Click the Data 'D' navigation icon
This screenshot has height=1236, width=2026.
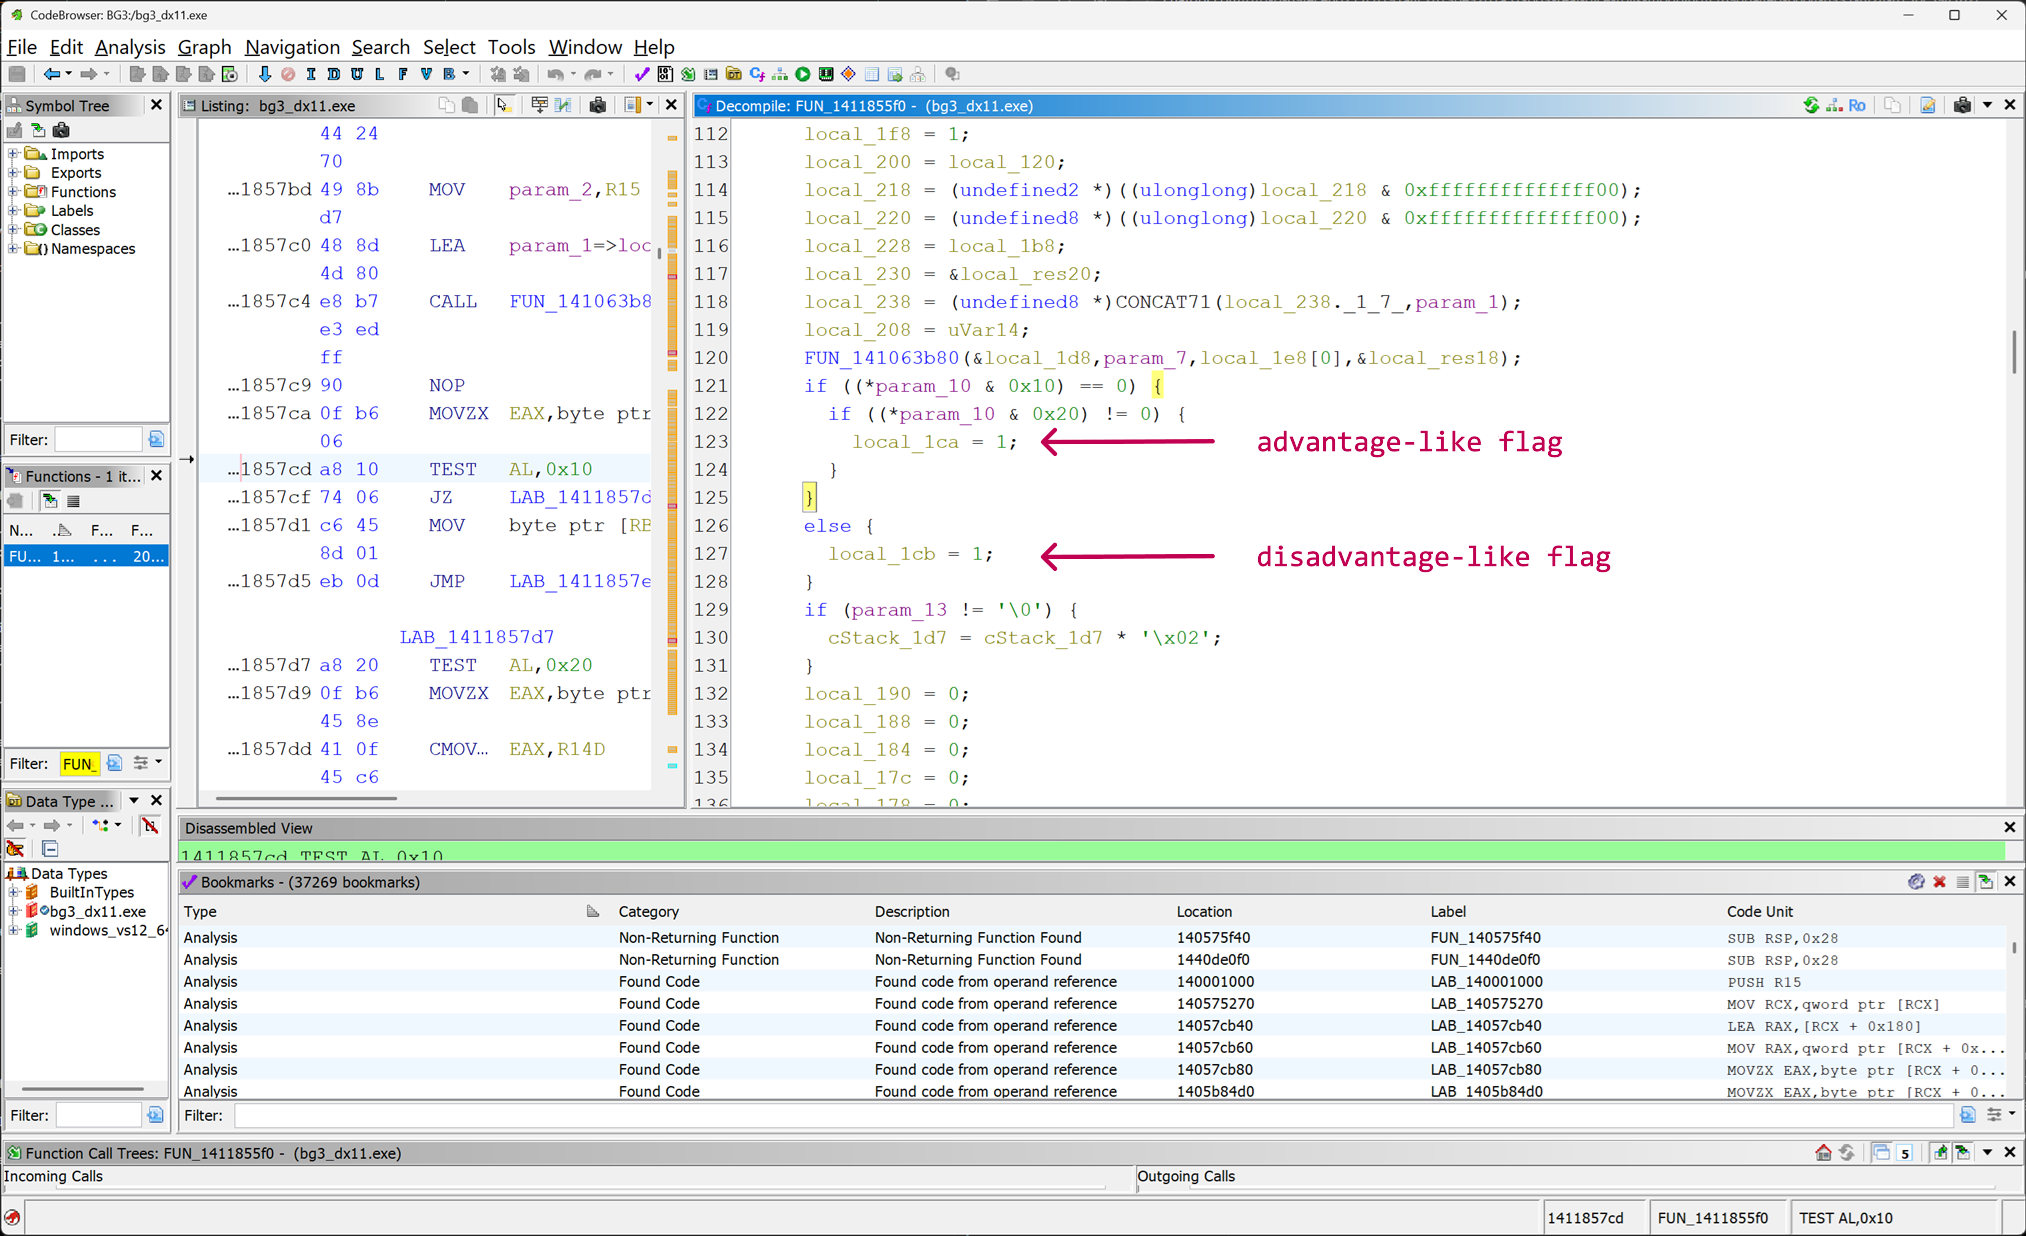pyautogui.click(x=334, y=74)
